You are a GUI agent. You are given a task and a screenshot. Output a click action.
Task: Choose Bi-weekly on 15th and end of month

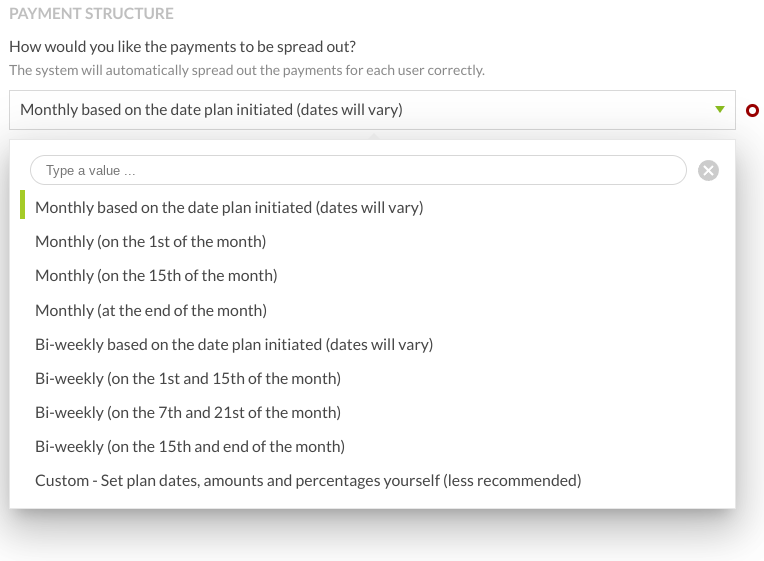(x=190, y=446)
